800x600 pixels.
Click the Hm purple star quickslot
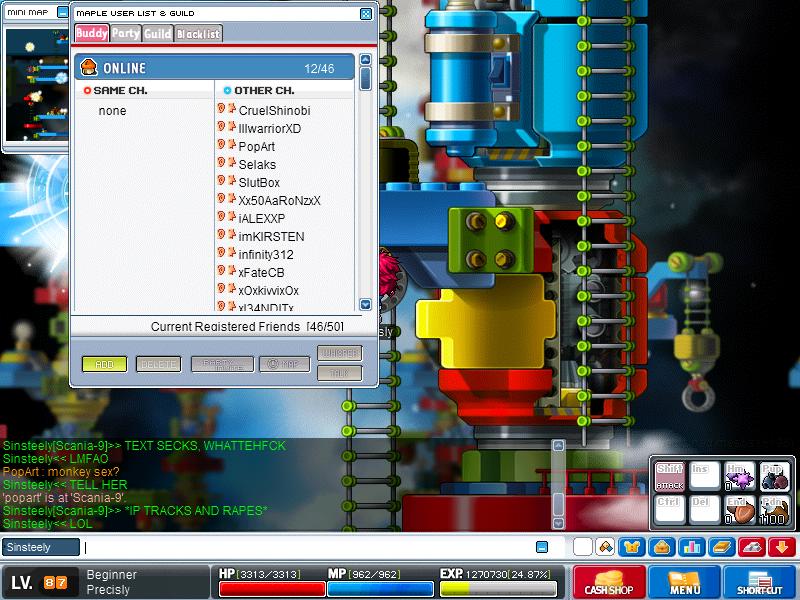coord(740,477)
